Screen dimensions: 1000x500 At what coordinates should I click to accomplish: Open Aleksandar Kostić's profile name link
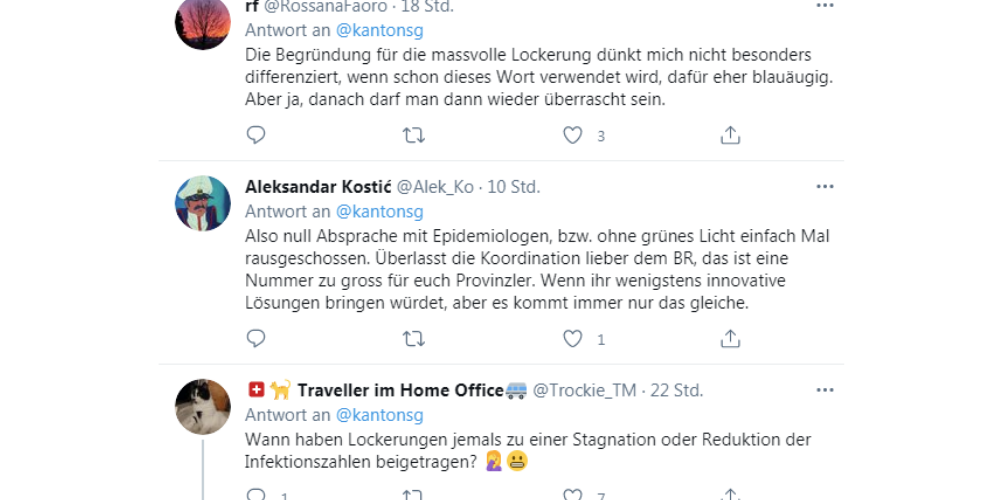[x=318, y=187]
